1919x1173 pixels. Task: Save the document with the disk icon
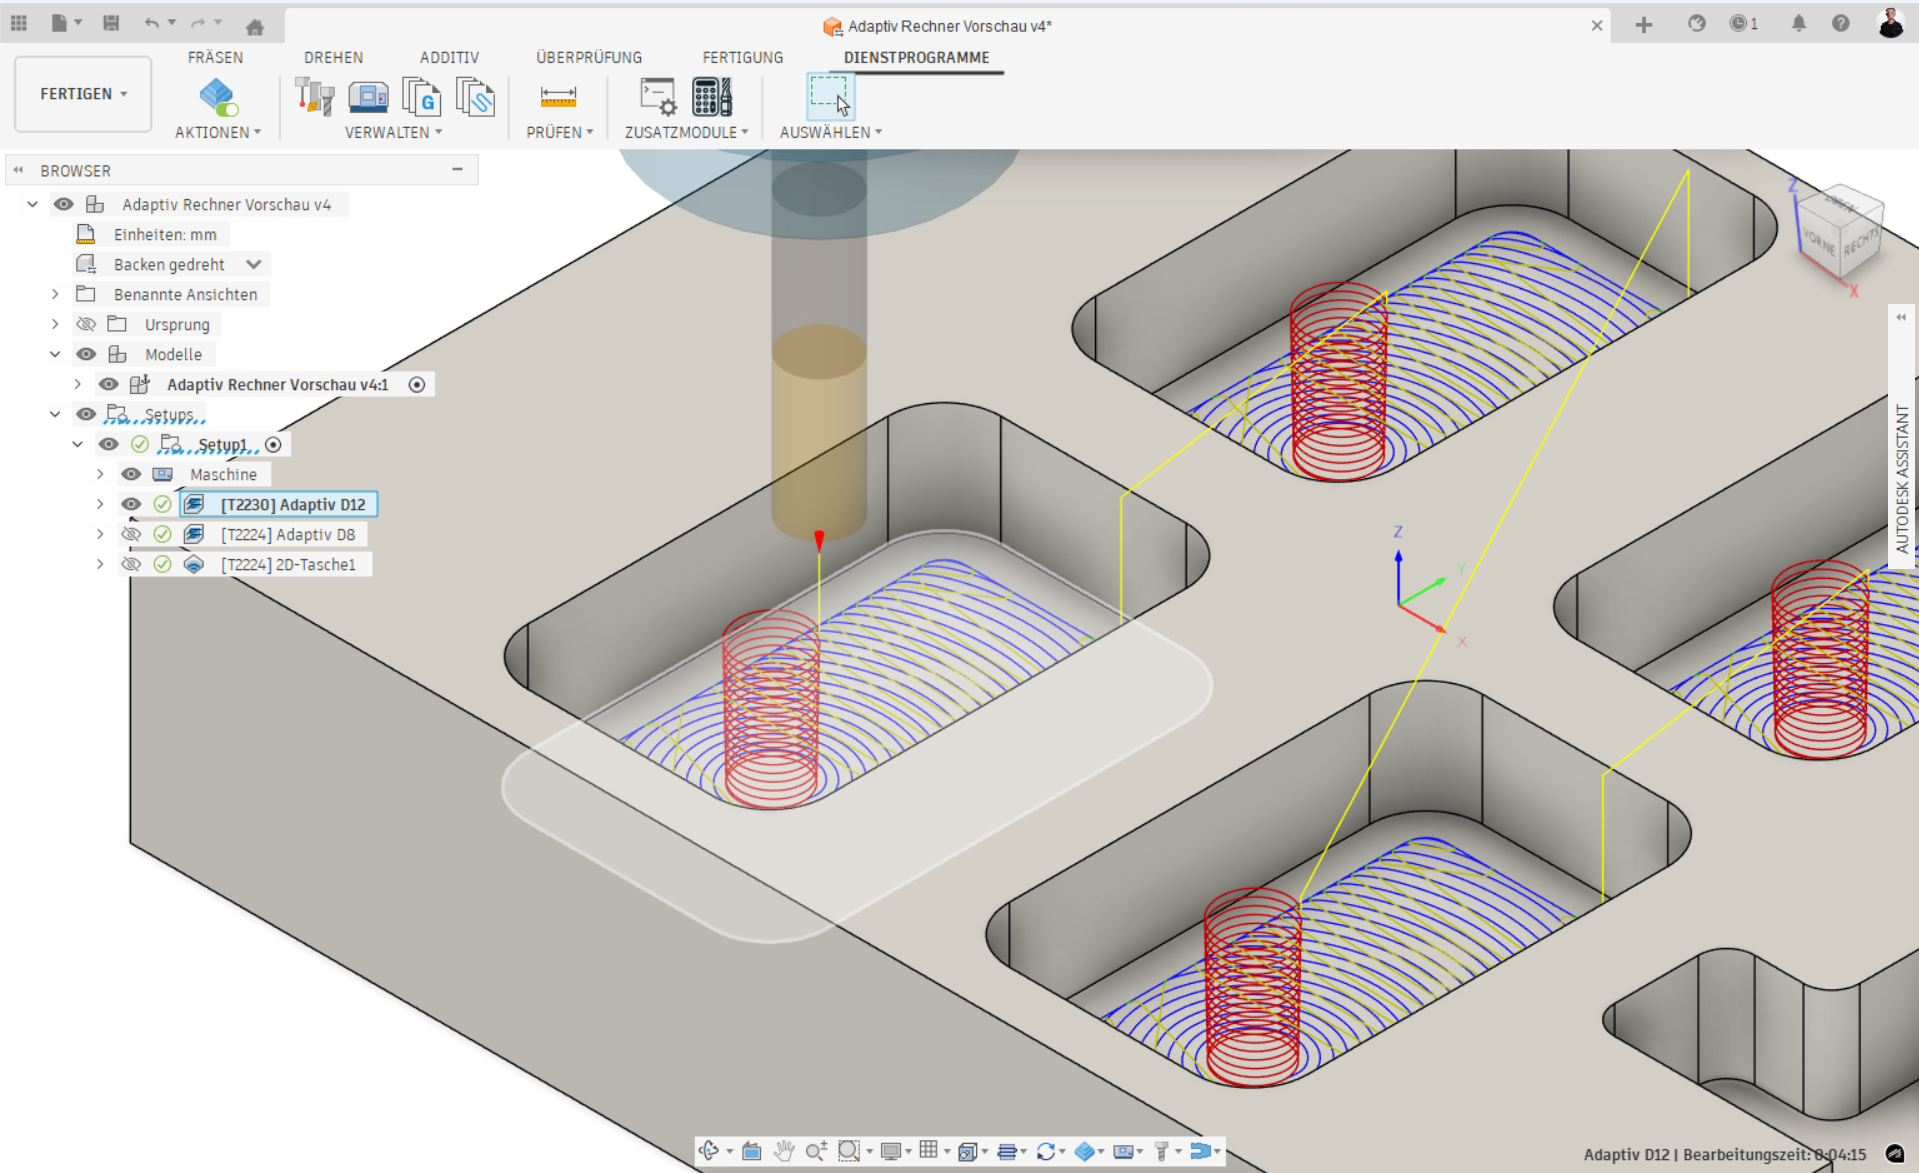click(111, 24)
